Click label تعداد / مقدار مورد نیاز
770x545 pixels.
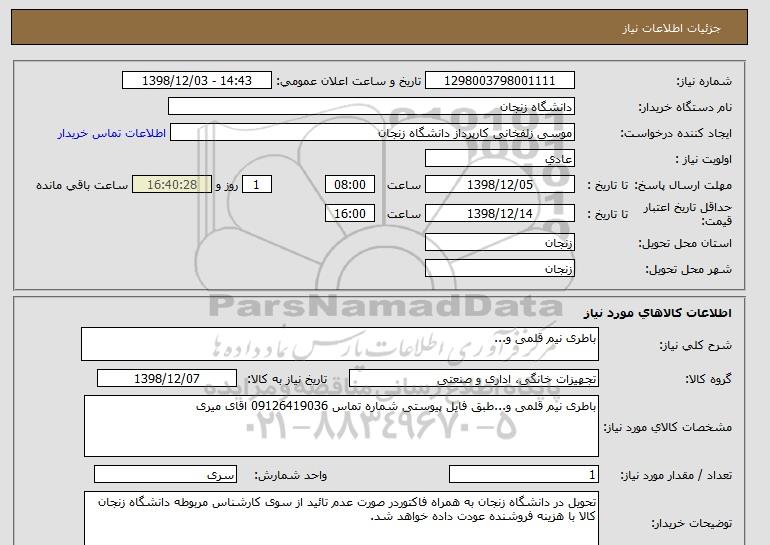[676, 475]
